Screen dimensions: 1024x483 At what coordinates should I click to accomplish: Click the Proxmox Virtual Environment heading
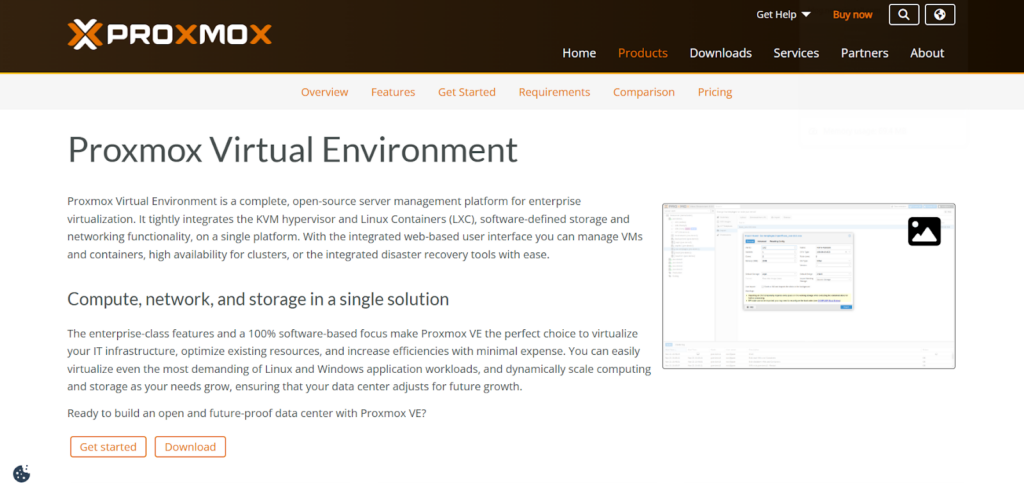click(293, 149)
